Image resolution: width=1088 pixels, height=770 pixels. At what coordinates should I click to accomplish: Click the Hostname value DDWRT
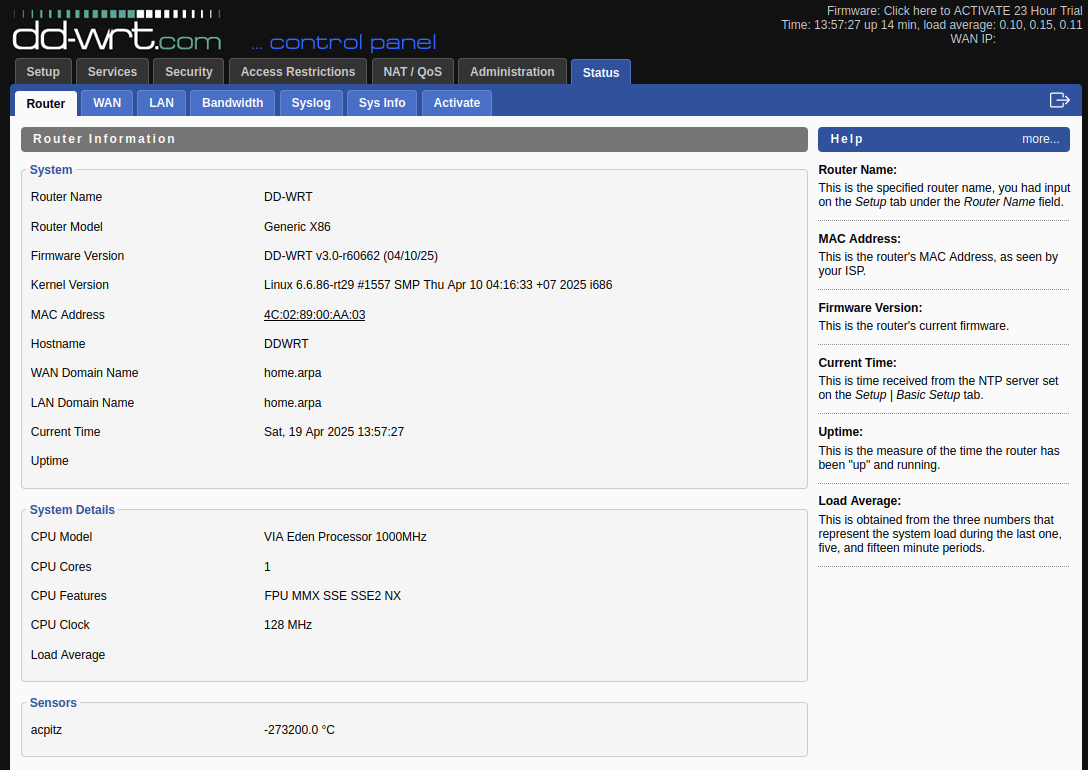coord(286,344)
